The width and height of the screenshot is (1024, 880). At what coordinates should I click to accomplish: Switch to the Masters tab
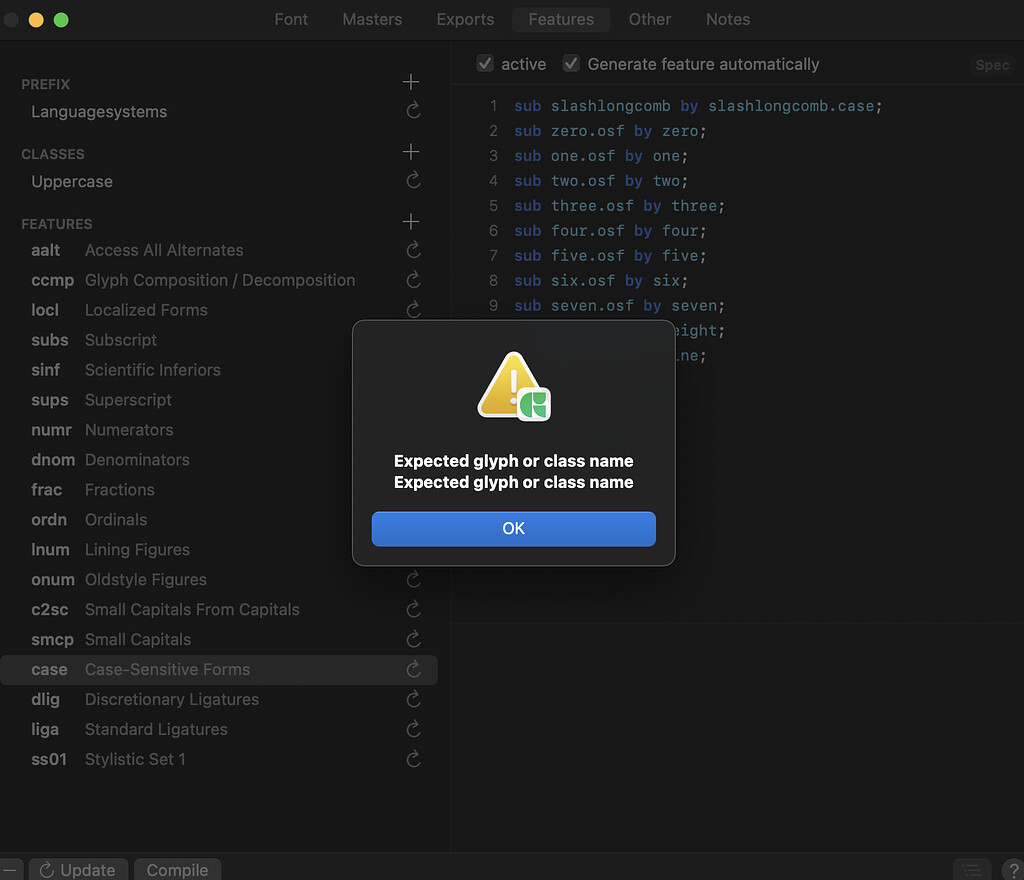[372, 19]
